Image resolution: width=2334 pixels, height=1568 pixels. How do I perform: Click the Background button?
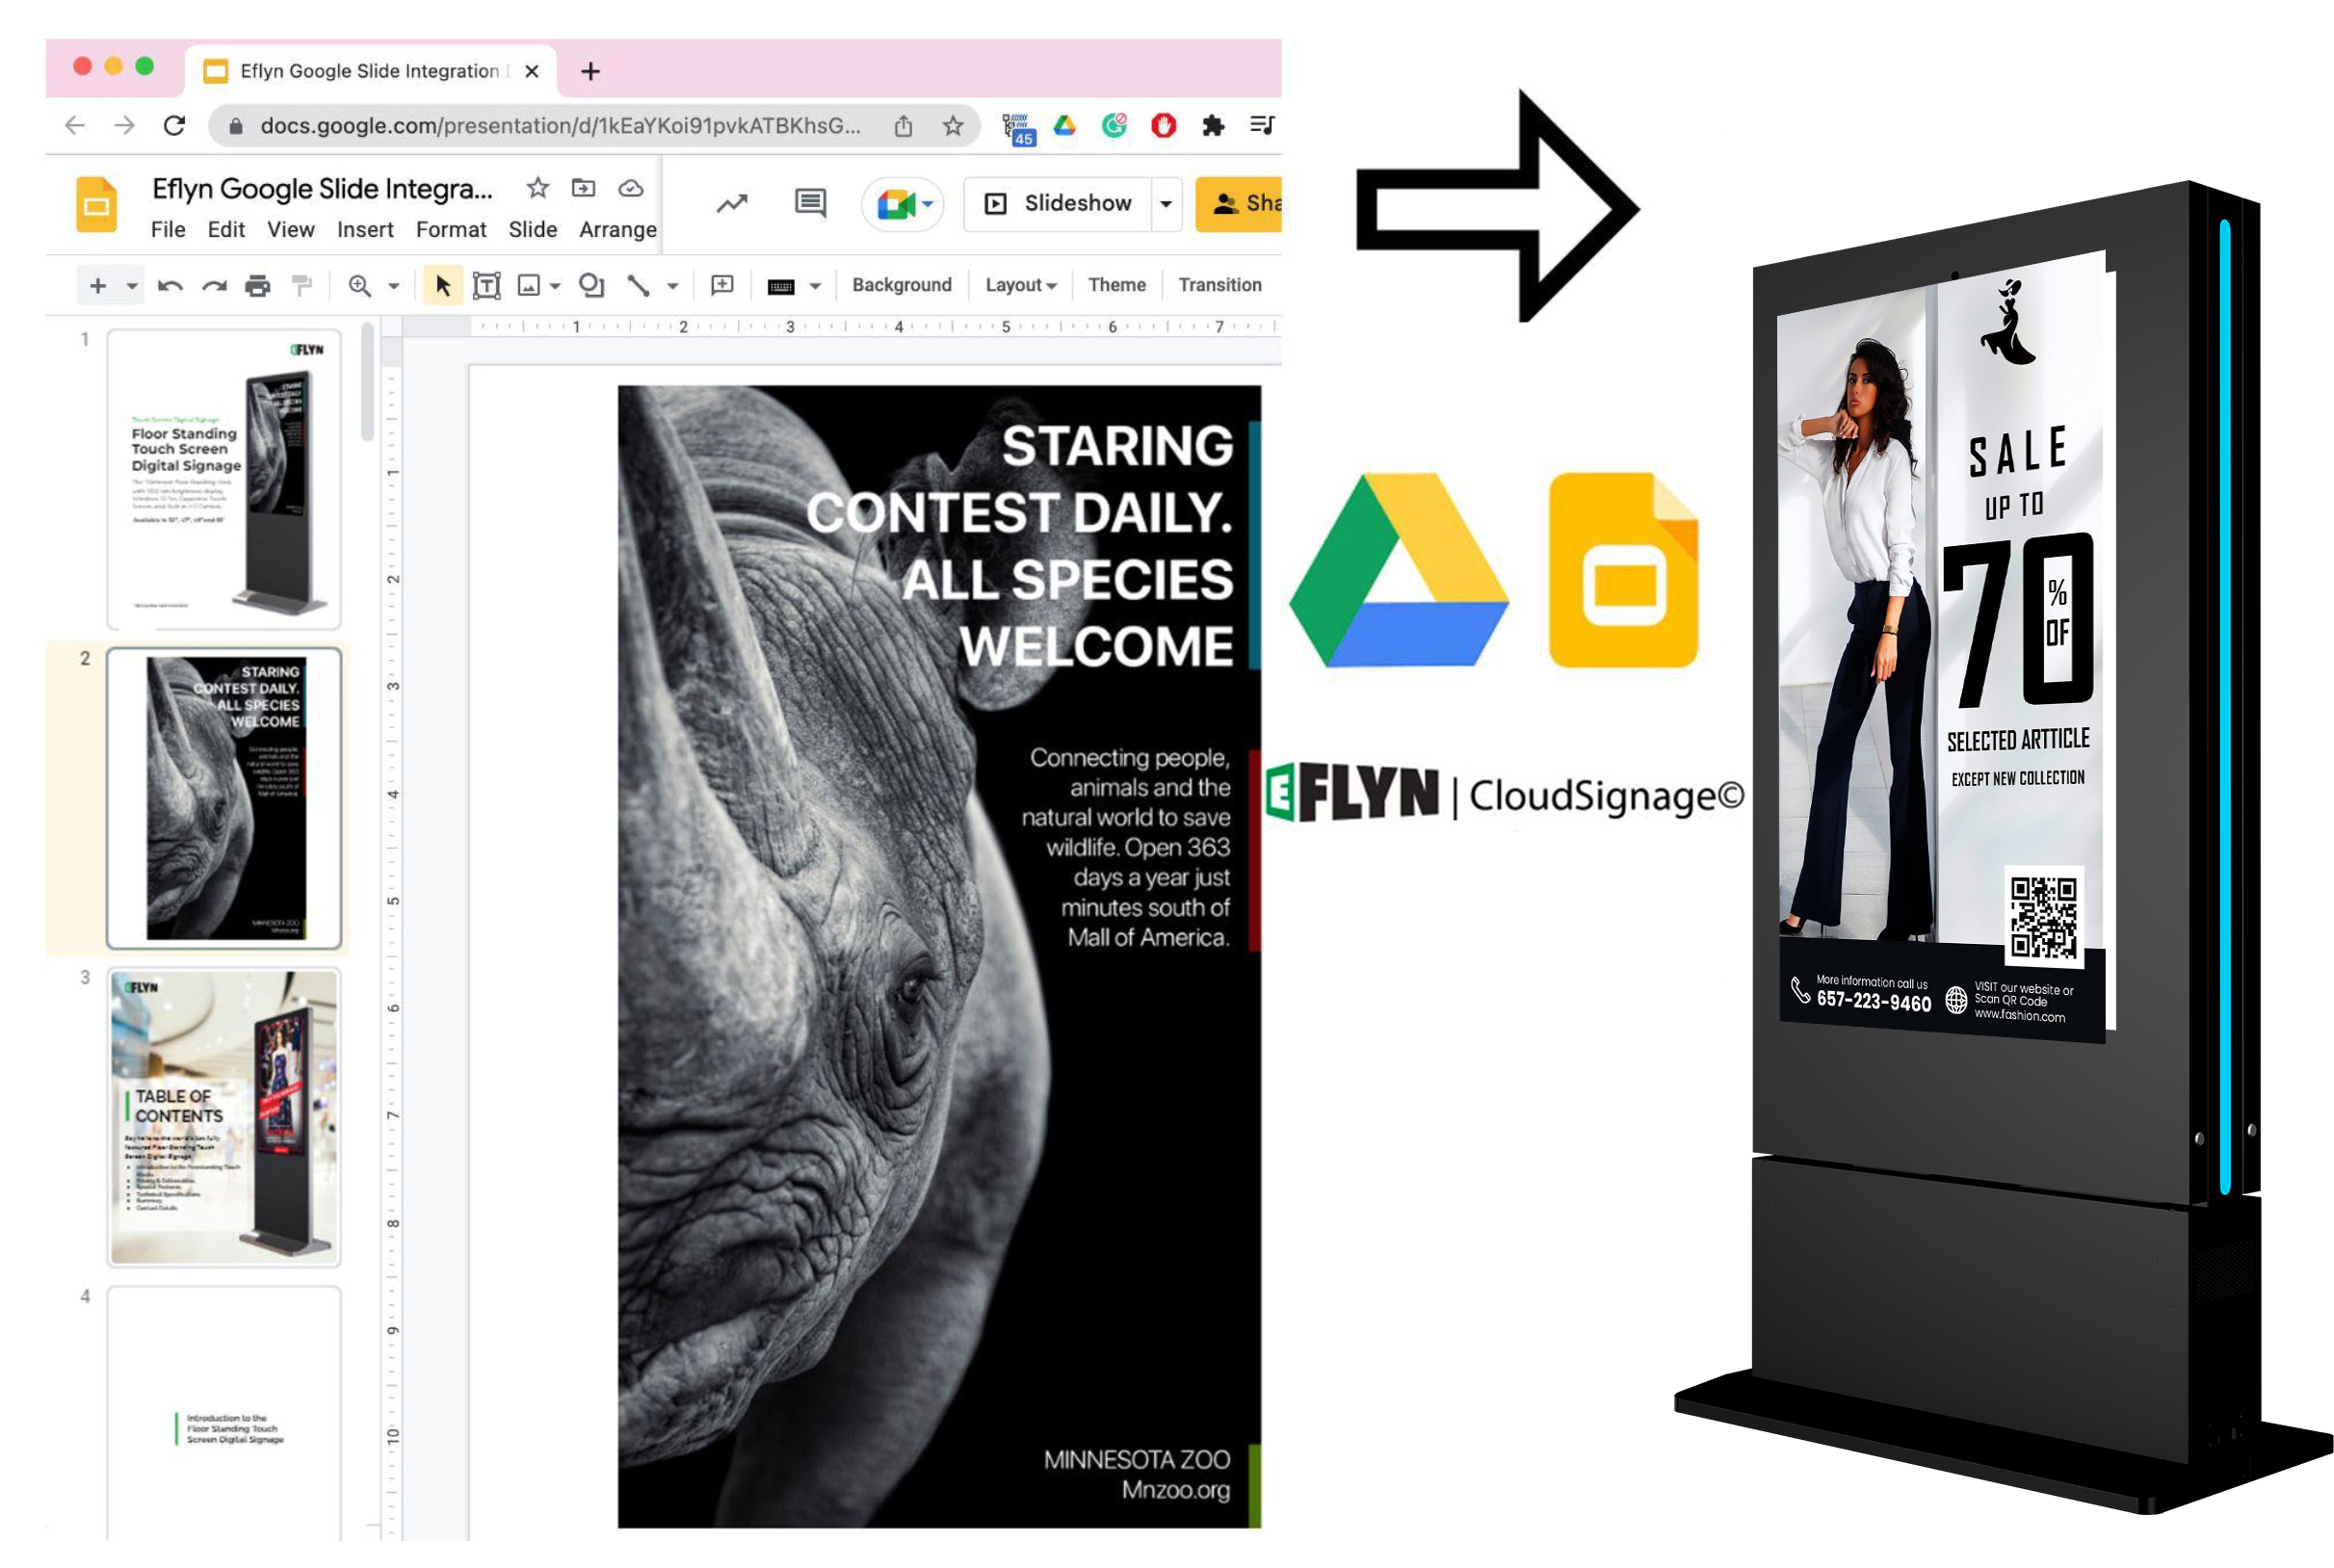coord(901,285)
